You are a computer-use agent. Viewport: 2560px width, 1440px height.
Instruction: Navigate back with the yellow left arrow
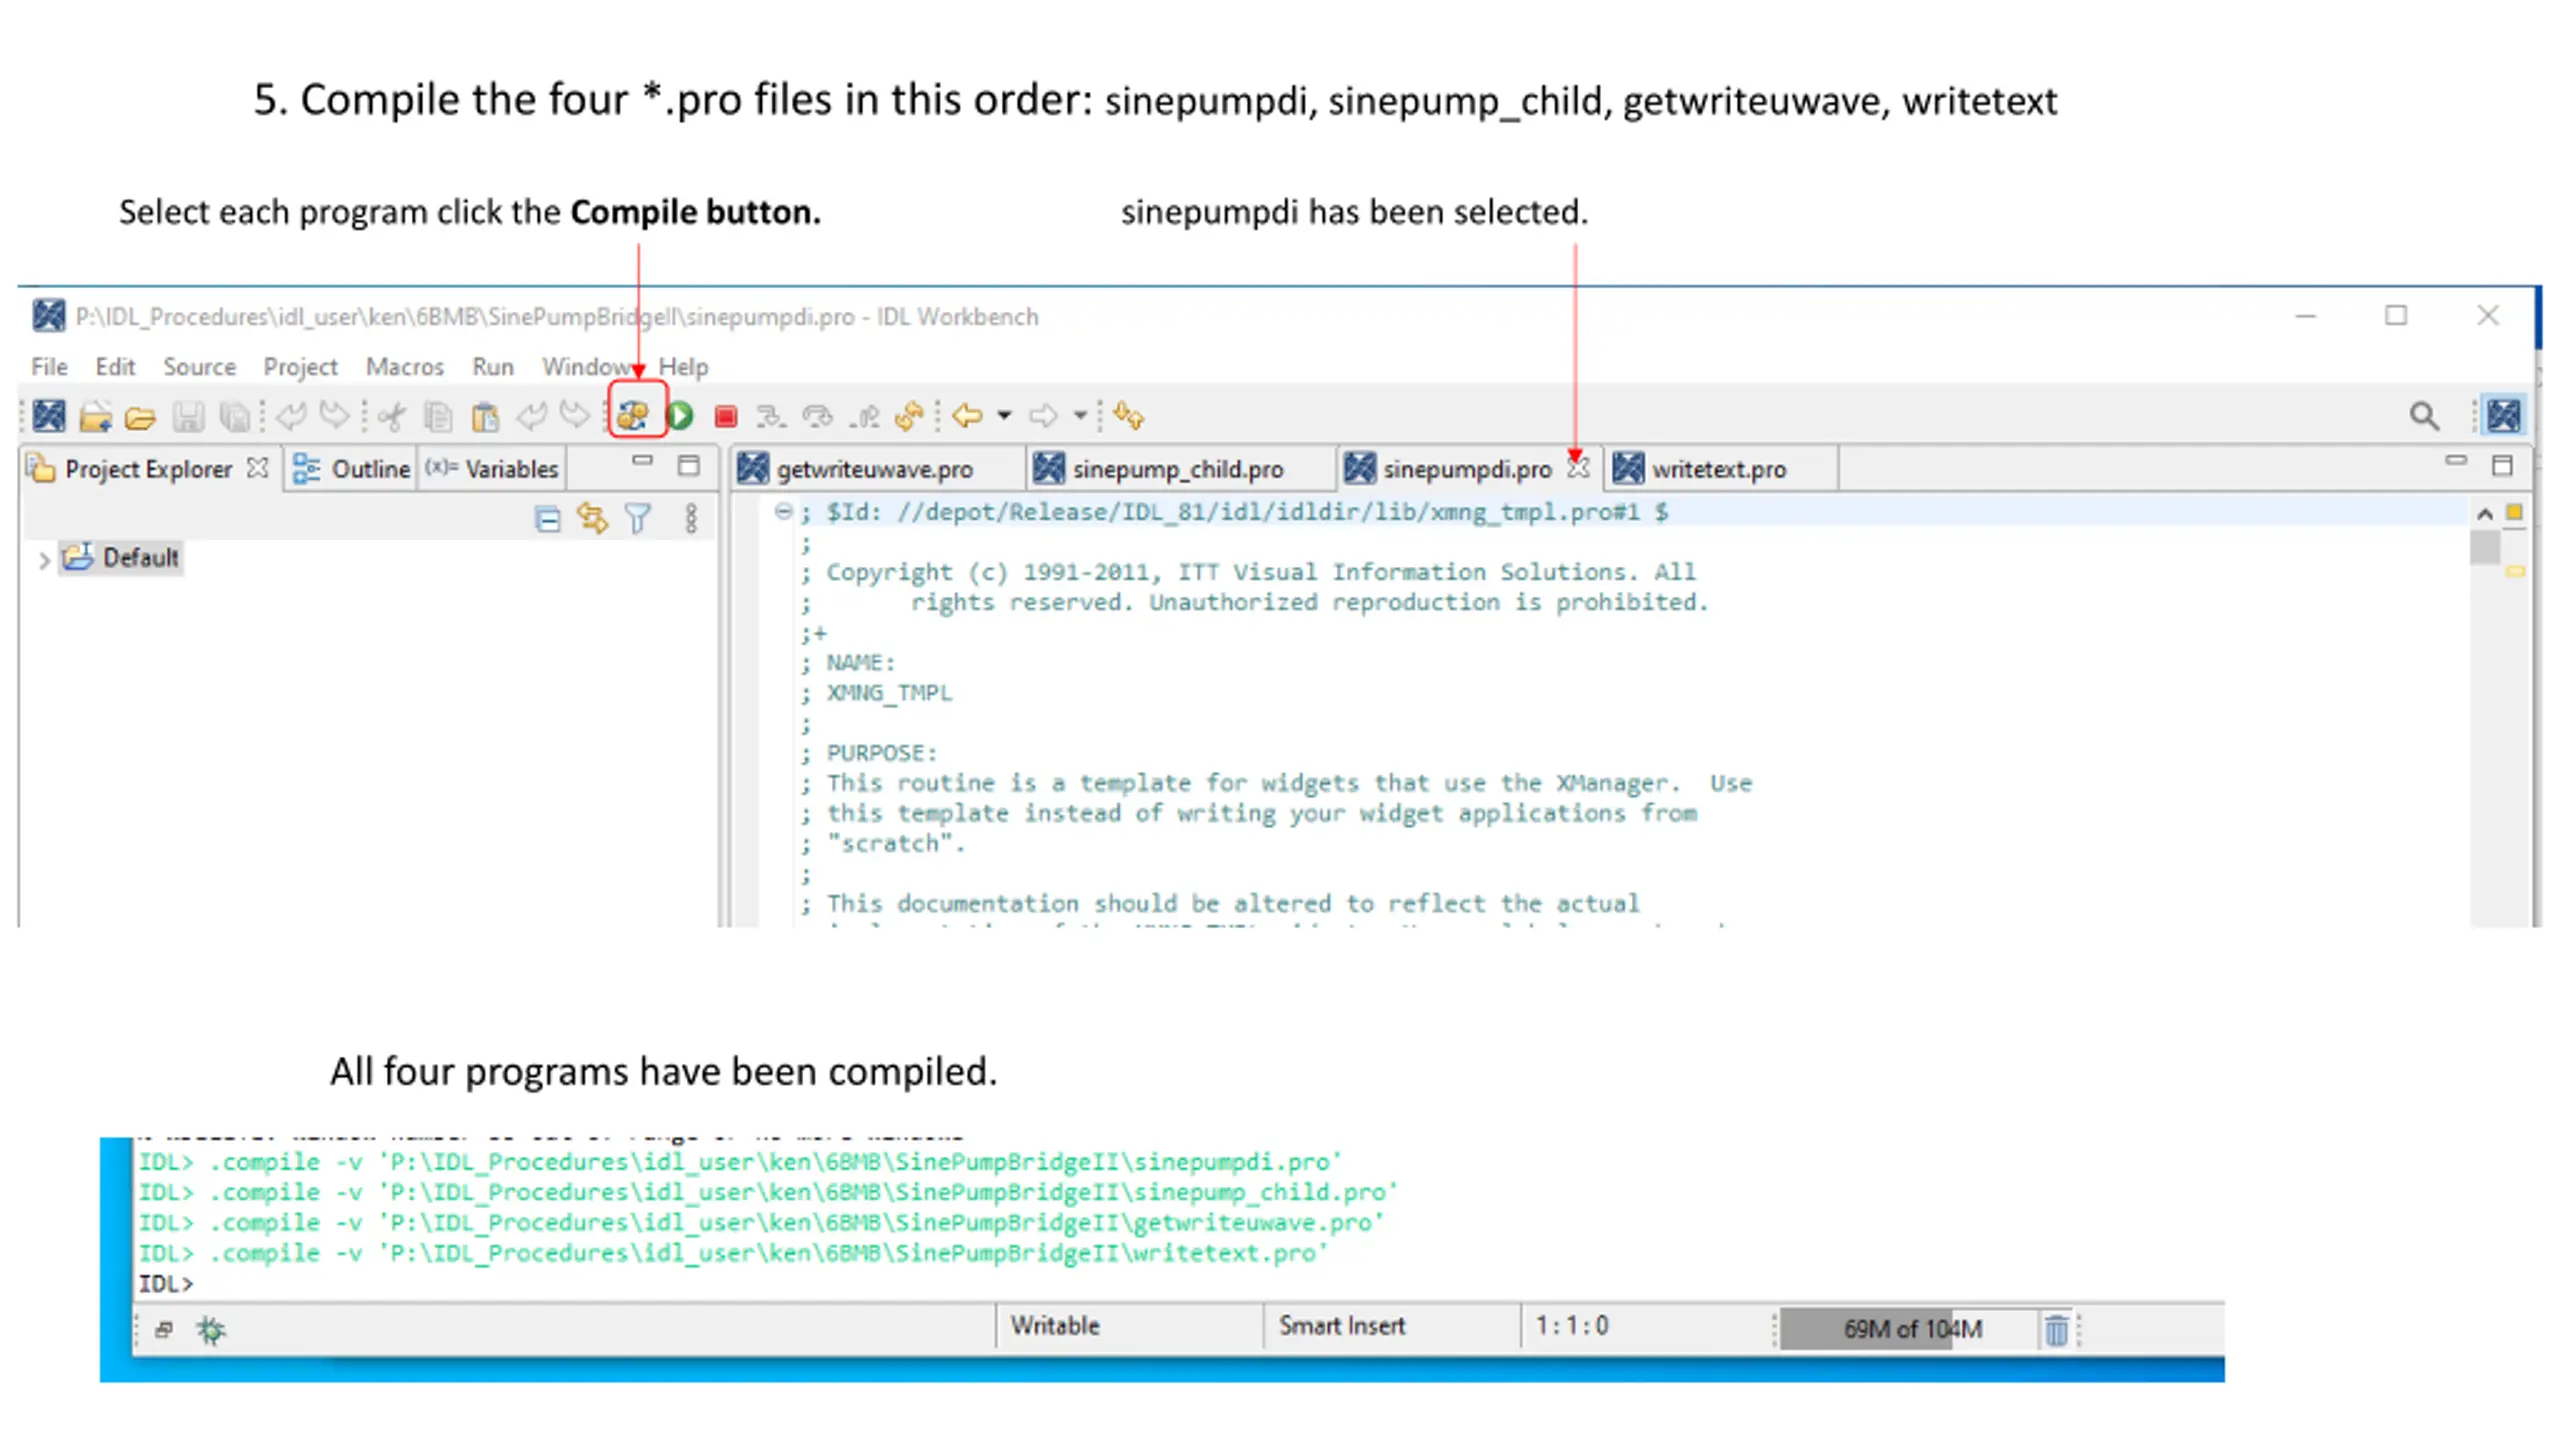967,415
